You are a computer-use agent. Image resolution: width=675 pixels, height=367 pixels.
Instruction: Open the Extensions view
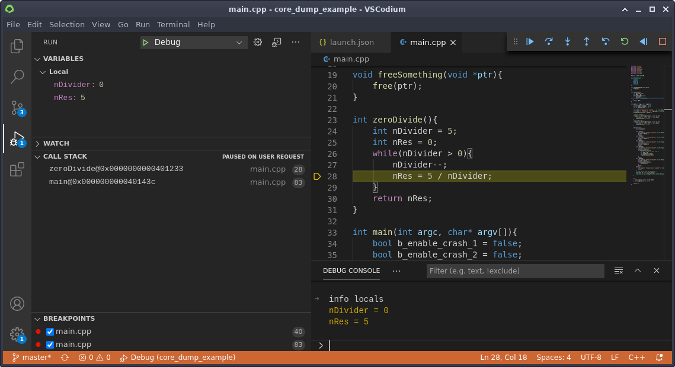point(17,170)
